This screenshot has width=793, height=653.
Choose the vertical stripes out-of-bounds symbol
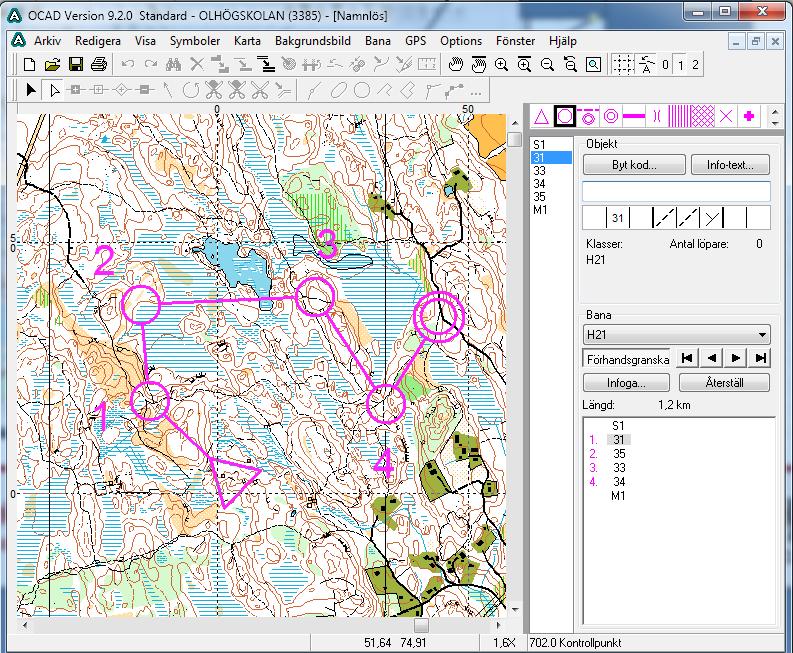click(679, 117)
